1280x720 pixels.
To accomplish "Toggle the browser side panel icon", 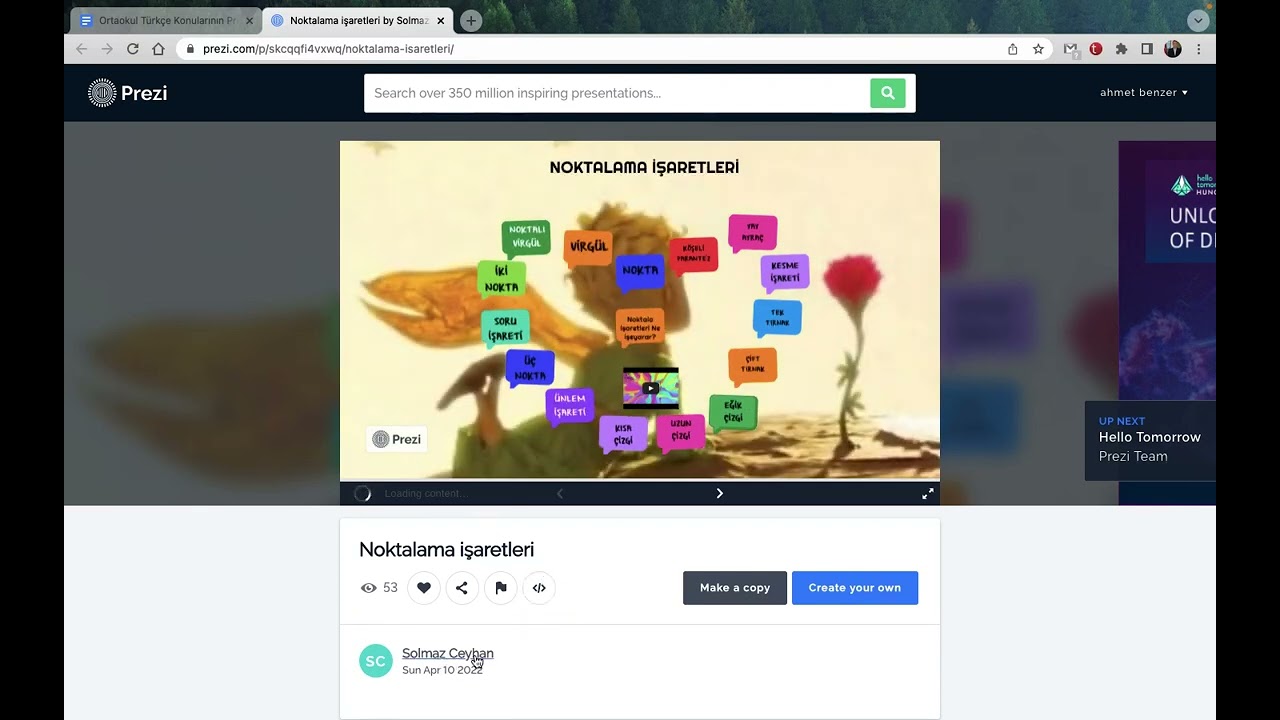I will [1147, 49].
